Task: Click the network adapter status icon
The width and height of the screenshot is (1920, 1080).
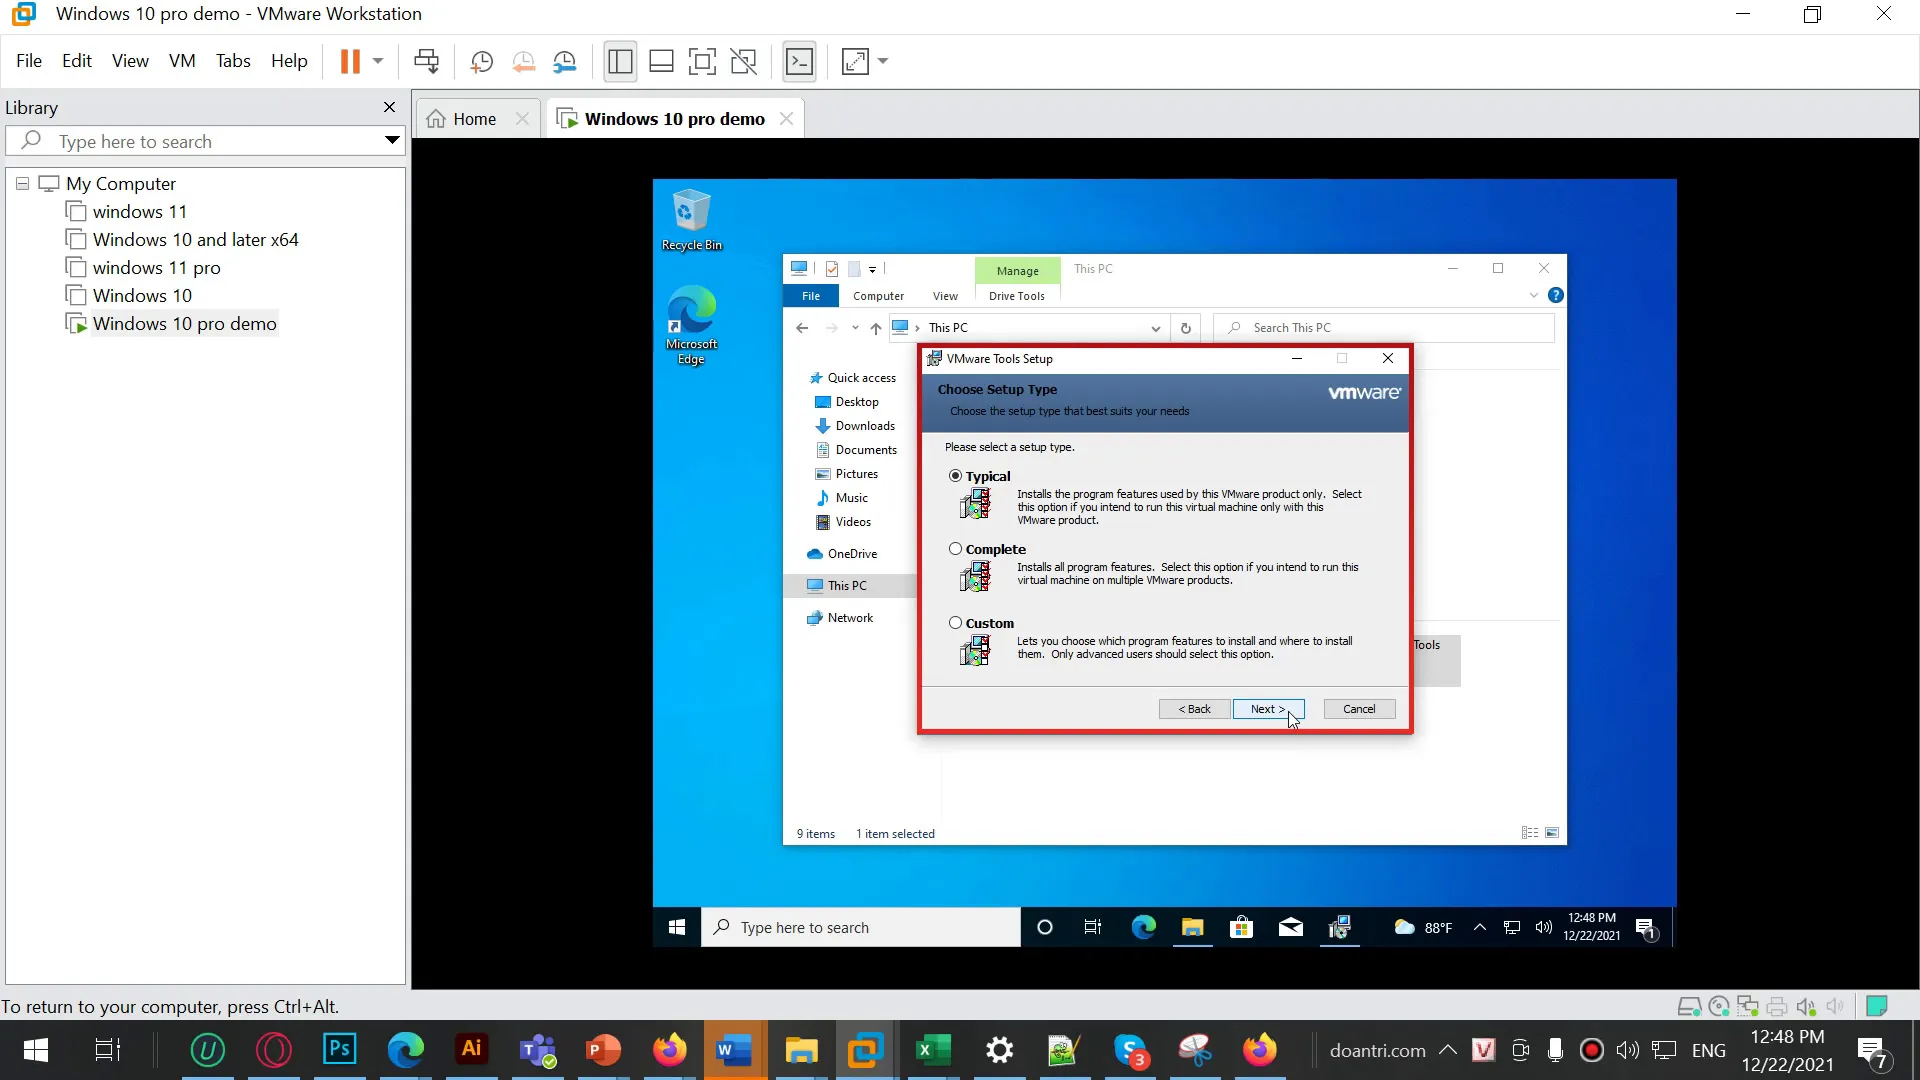Action: (x=1748, y=1006)
